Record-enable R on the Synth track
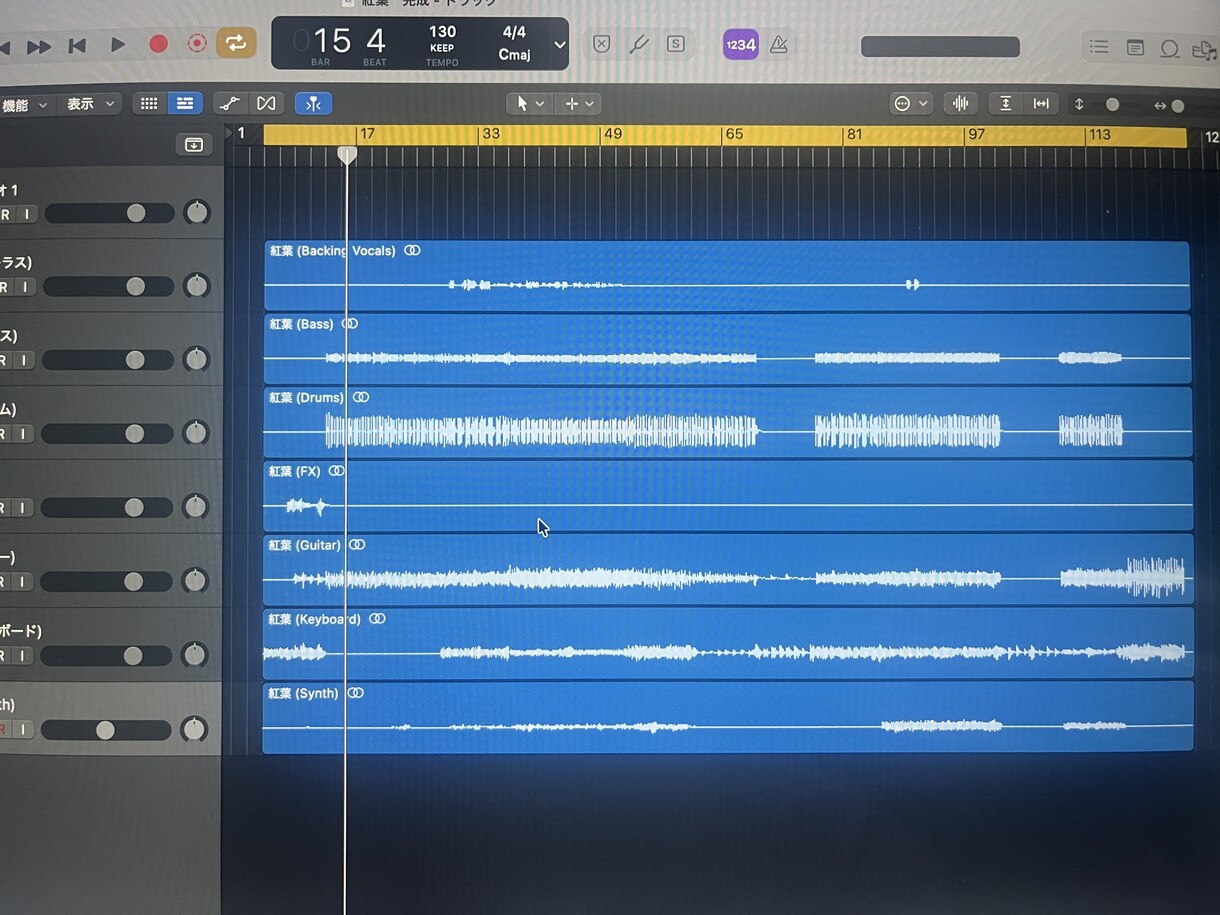This screenshot has width=1220, height=915. click(x=4, y=730)
